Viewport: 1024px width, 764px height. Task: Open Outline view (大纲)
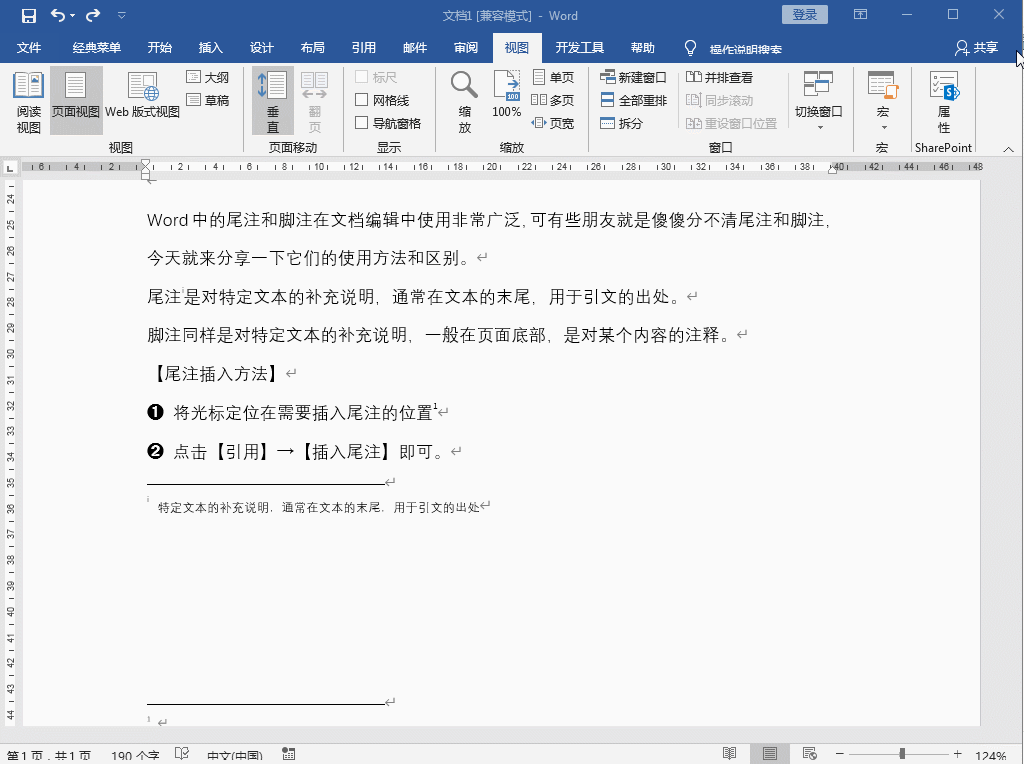[208, 77]
